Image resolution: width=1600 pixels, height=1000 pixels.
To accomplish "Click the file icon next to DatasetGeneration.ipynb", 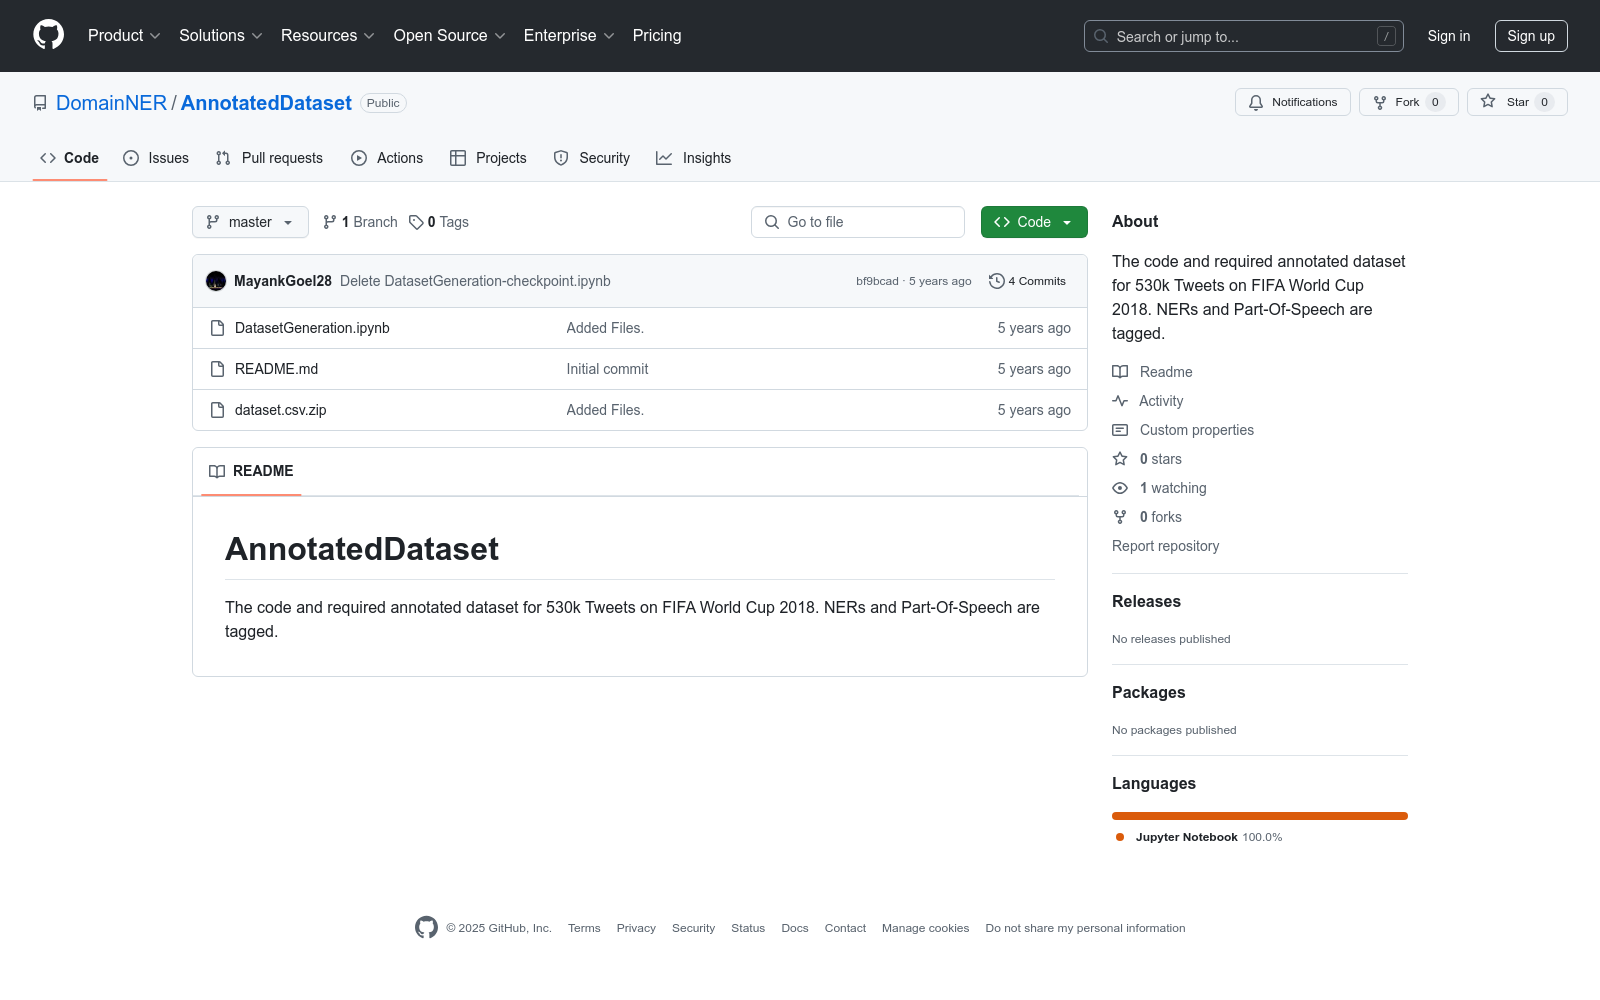I will [217, 328].
